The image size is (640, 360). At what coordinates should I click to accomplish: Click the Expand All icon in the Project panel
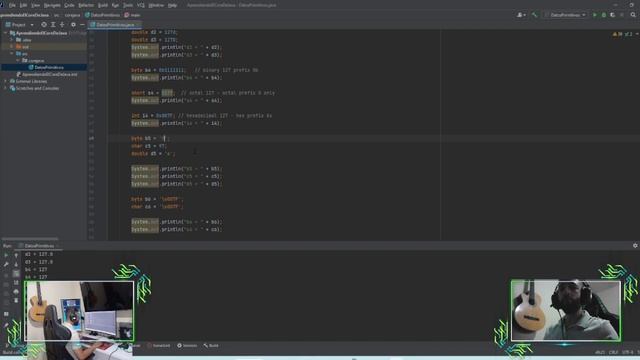pyautogui.click(x=53, y=24)
